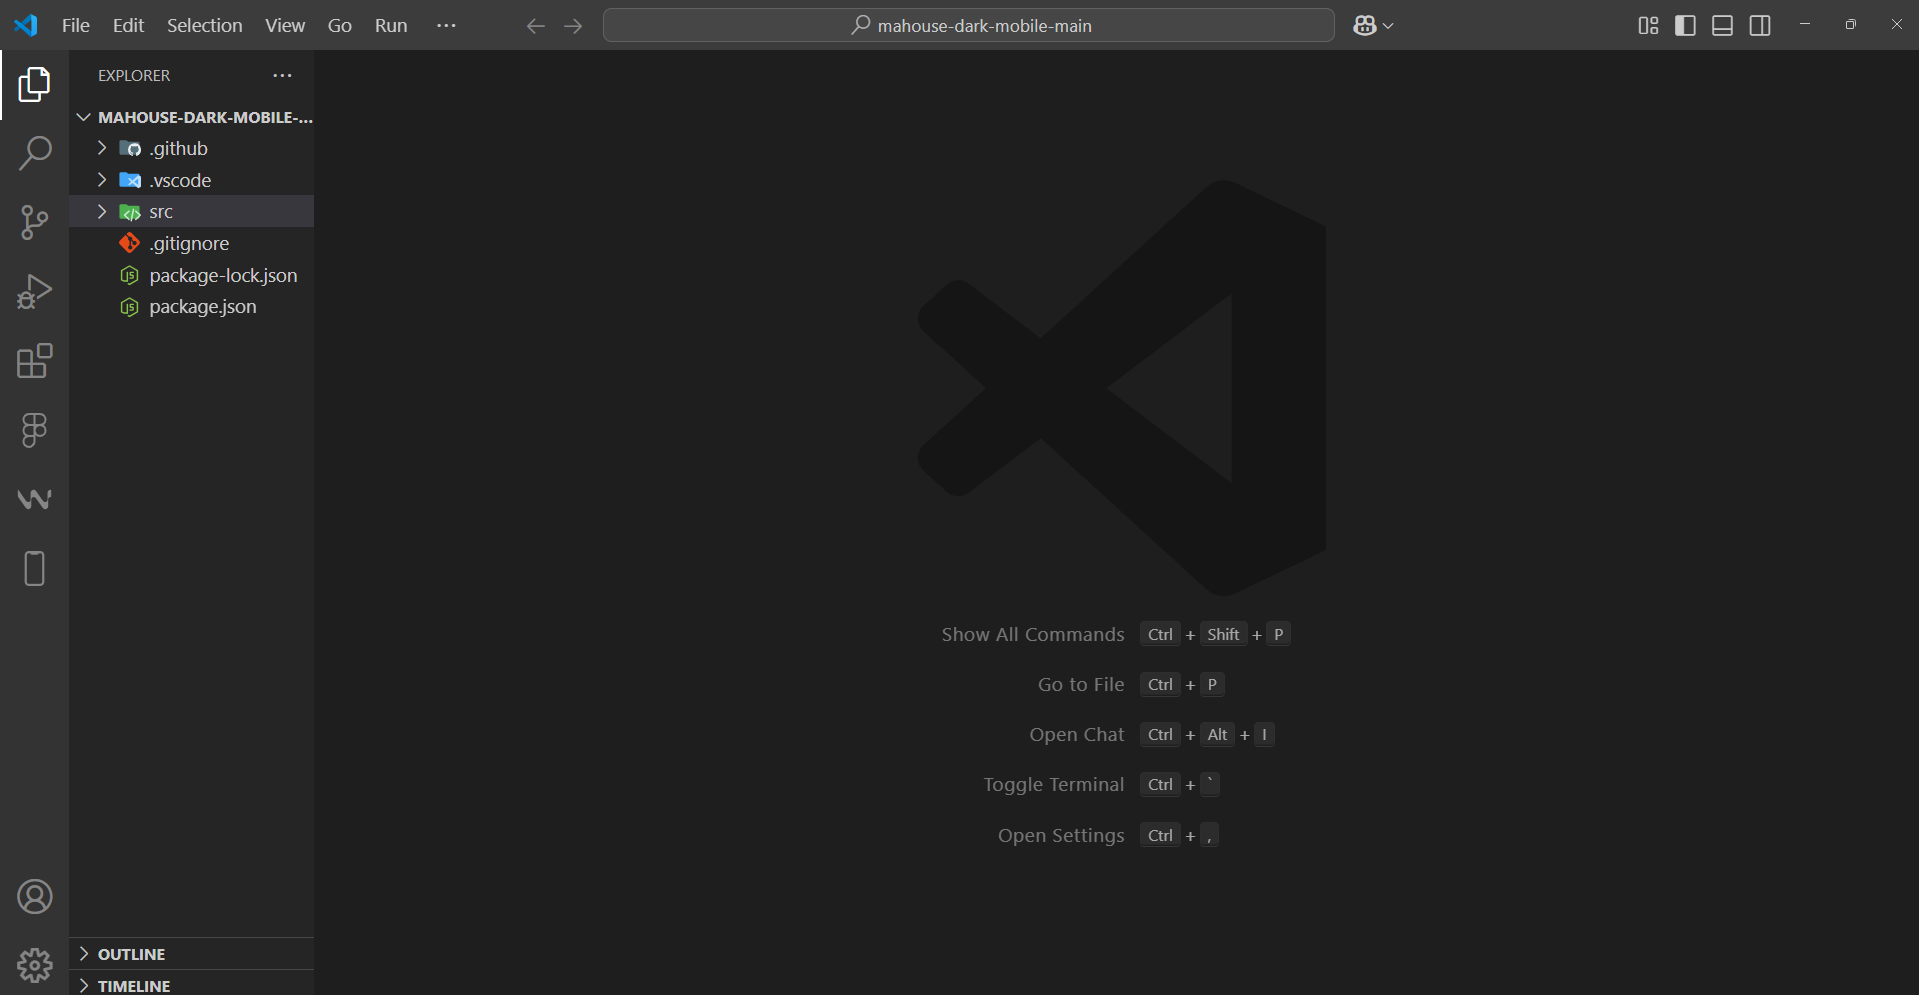Screen dimensions: 1919x995
Task: Open the Accounts menu
Action: pyautogui.click(x=34, y=897)
